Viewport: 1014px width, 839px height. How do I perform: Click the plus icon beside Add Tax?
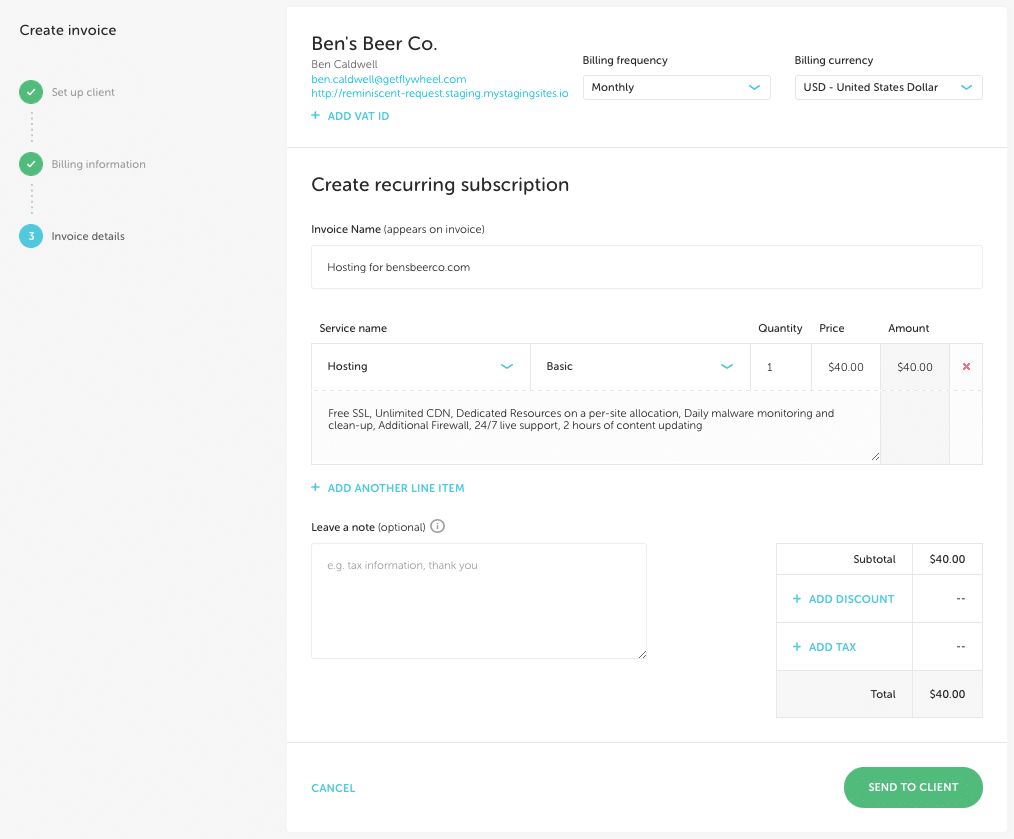(797, 647)
